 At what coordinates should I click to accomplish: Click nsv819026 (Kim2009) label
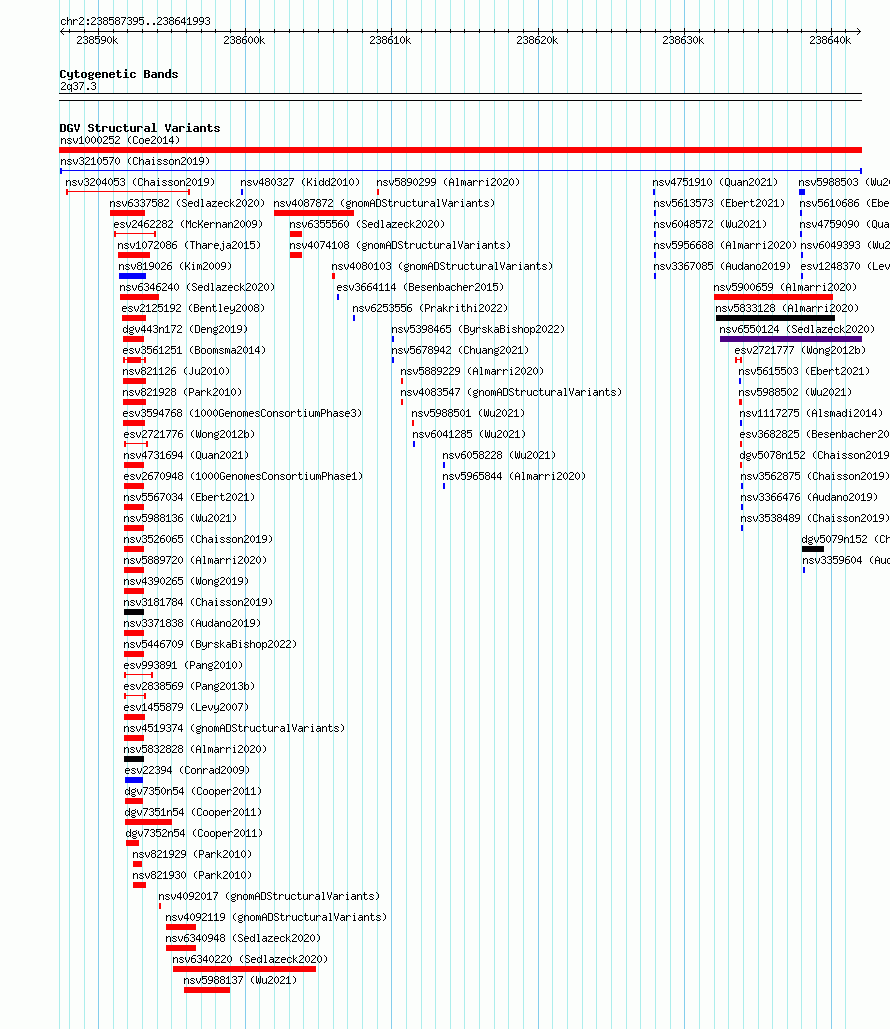point(175,266)
